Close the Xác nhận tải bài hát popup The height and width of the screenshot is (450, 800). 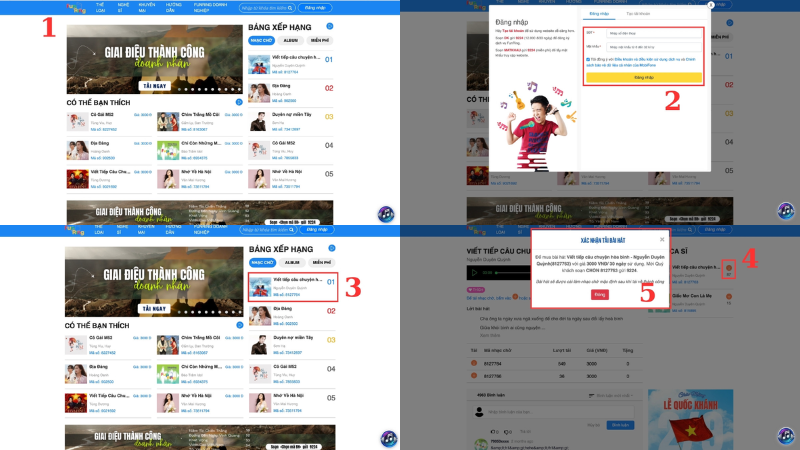(x=662, y=239)
